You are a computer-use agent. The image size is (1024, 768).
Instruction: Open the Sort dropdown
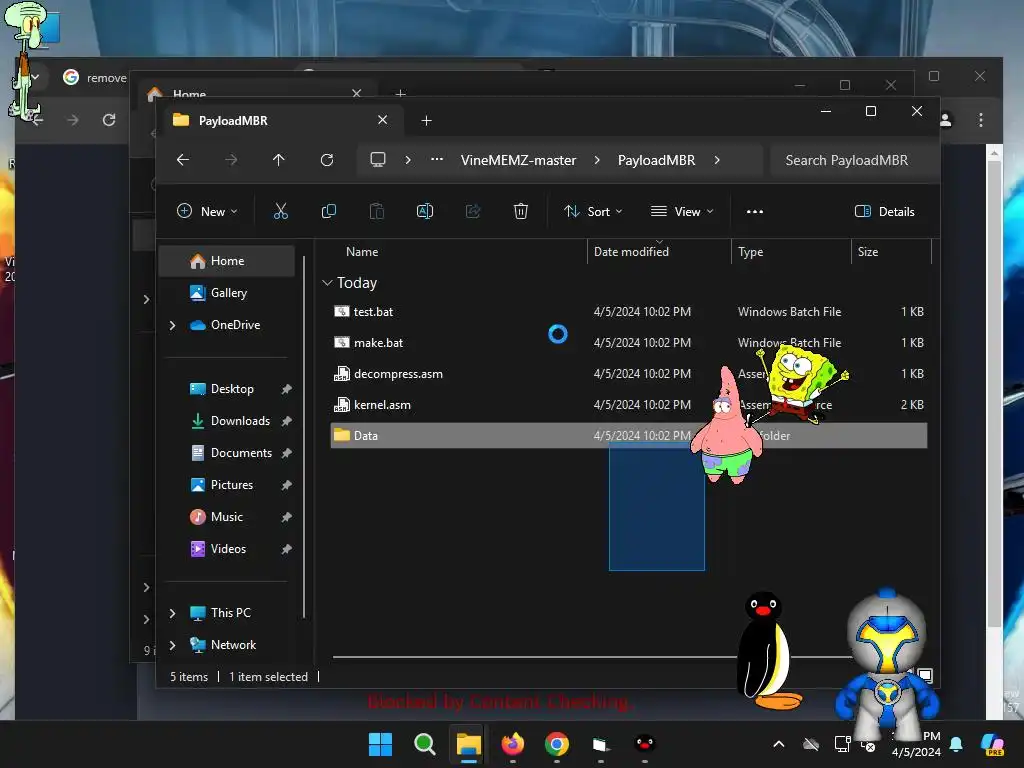click(593, 212)
